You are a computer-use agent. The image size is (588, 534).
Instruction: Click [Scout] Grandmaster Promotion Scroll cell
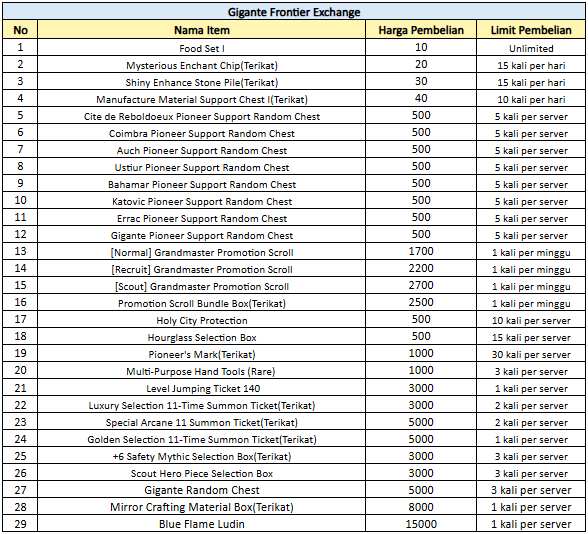point(201,286)
